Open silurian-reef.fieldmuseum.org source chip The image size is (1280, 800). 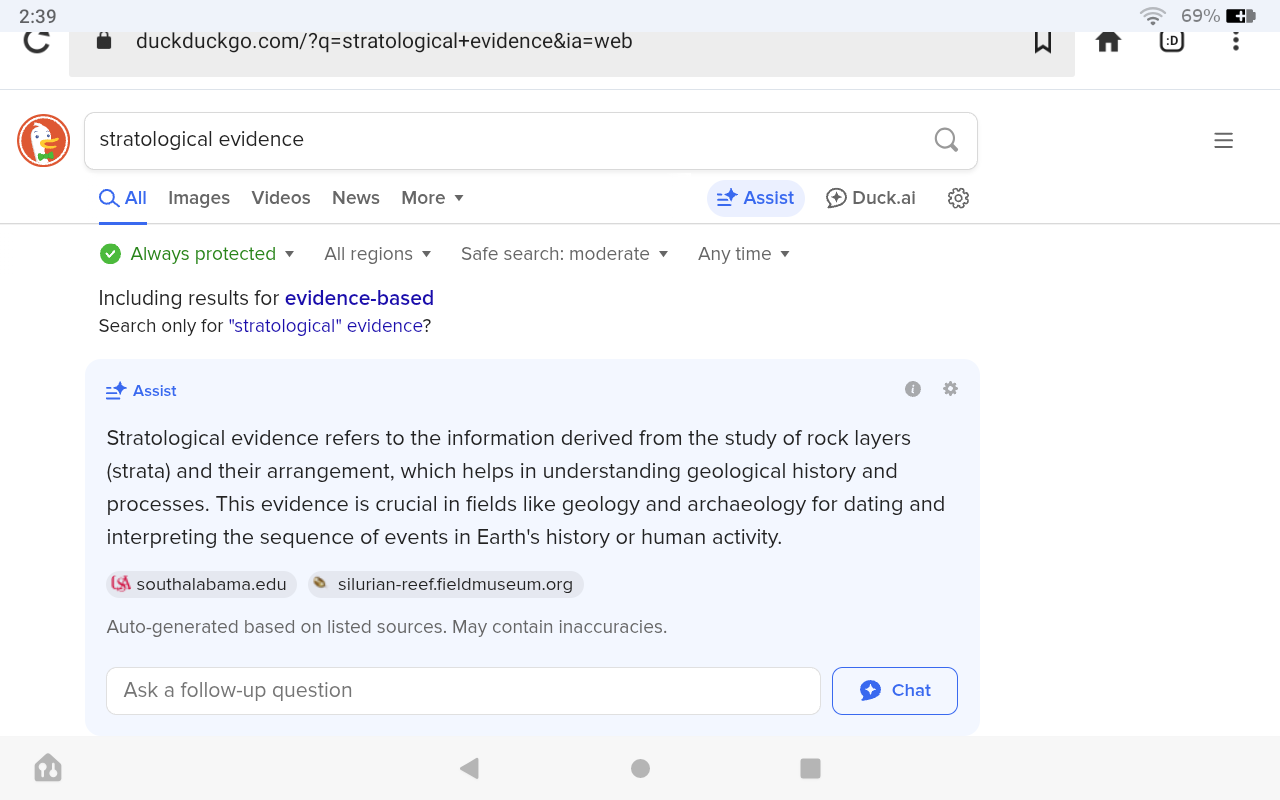tap(446, 584)
